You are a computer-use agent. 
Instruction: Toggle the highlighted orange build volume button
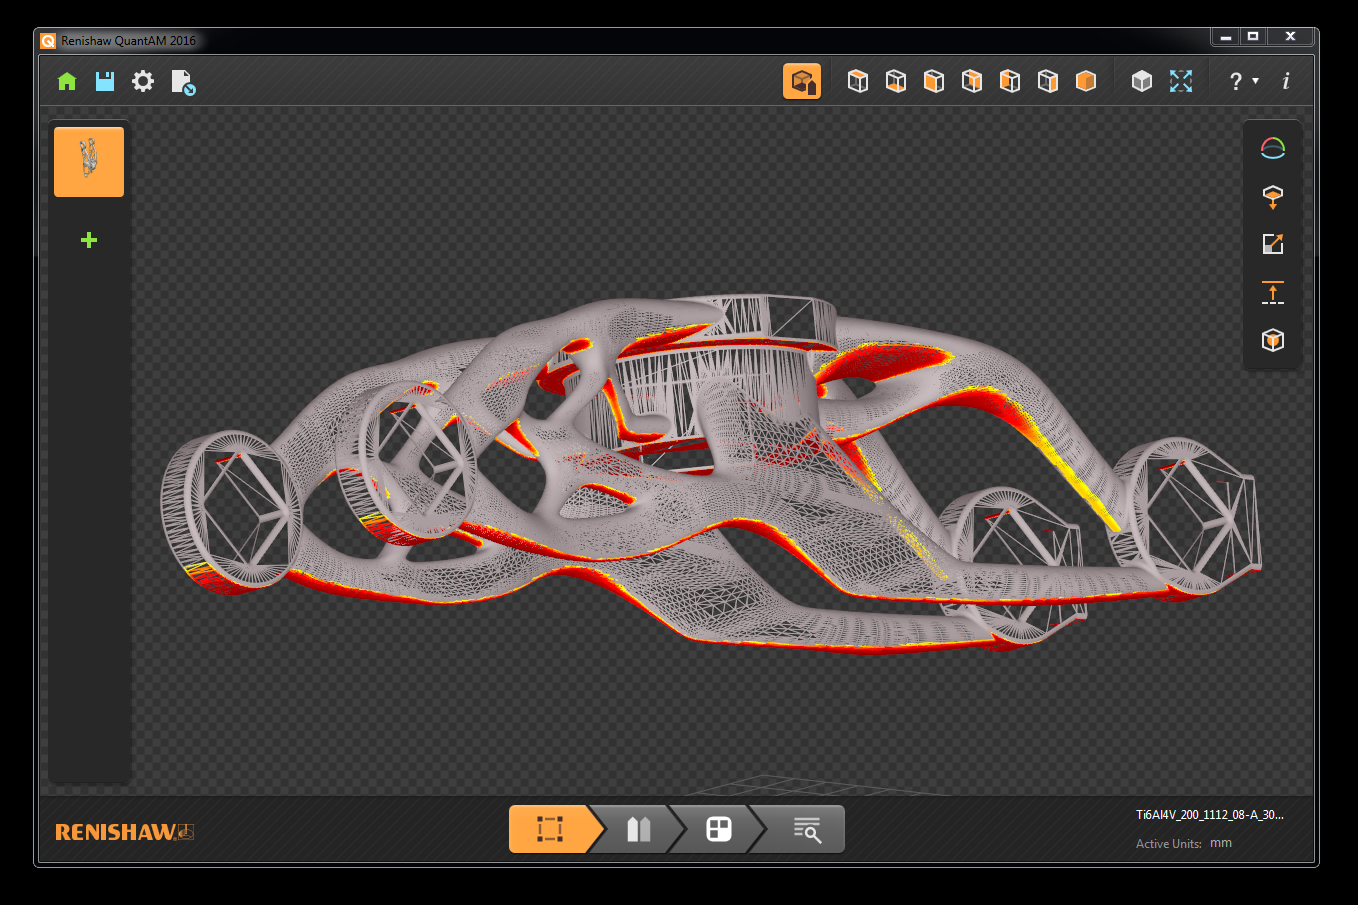point(801,81)
